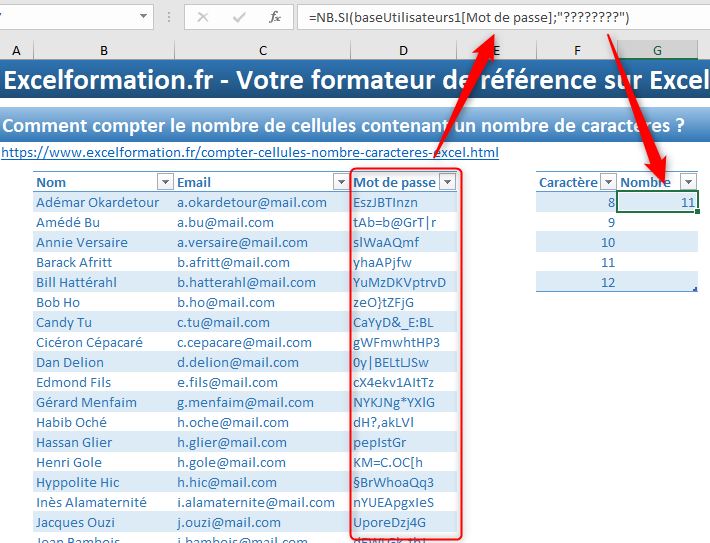Expand the Nombre column filter dropdown
The height and width of the screenshot is (543, 710).
tap(687, 182)
